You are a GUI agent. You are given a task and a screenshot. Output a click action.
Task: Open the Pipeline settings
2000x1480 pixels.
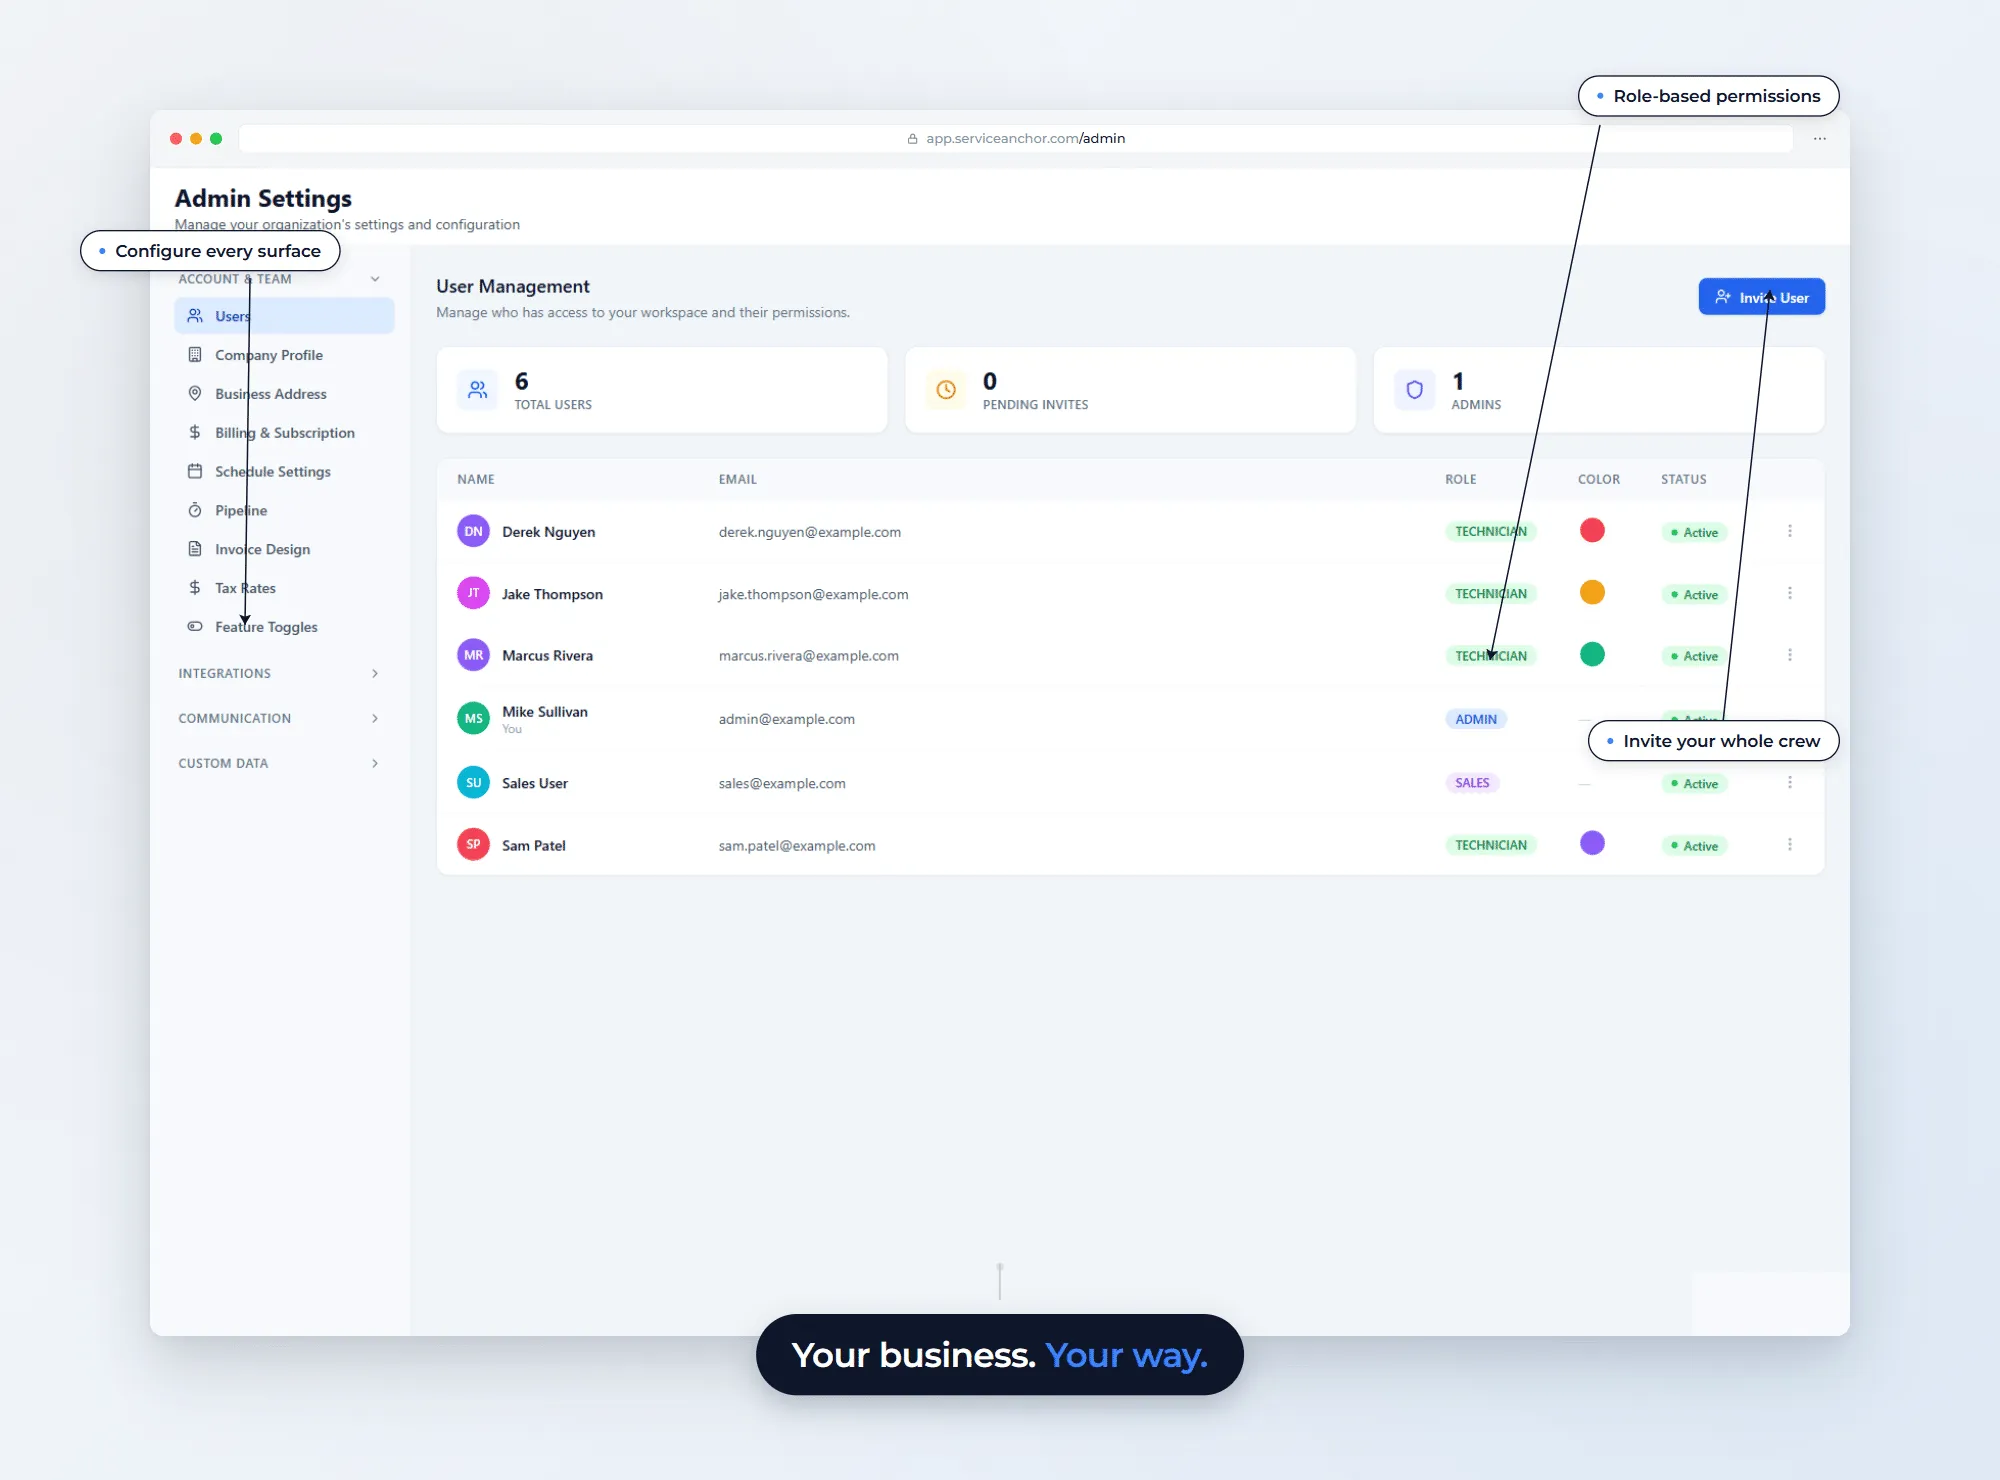coord(284,511)
